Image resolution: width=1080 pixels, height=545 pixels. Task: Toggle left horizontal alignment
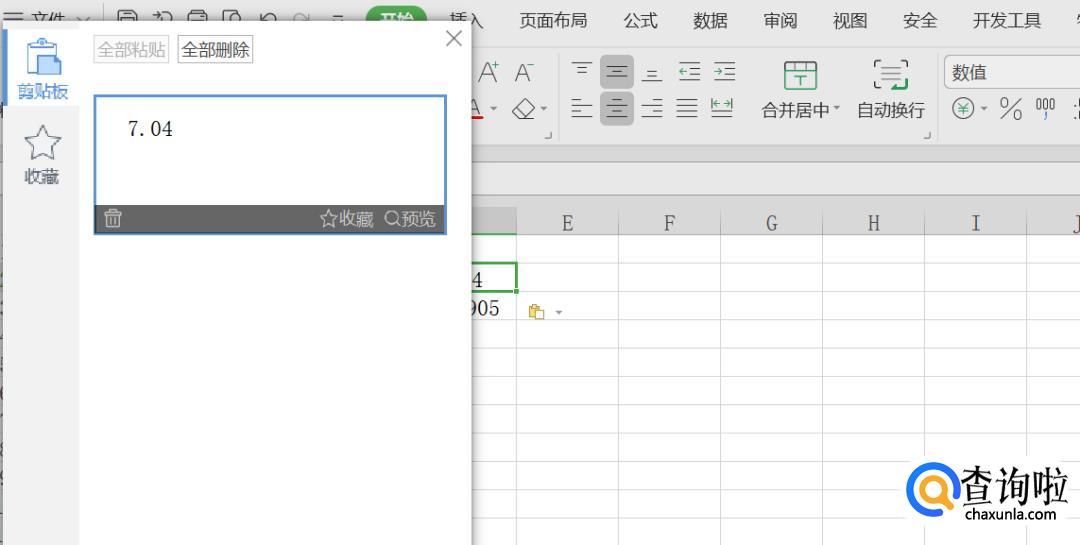pos(582,108)
